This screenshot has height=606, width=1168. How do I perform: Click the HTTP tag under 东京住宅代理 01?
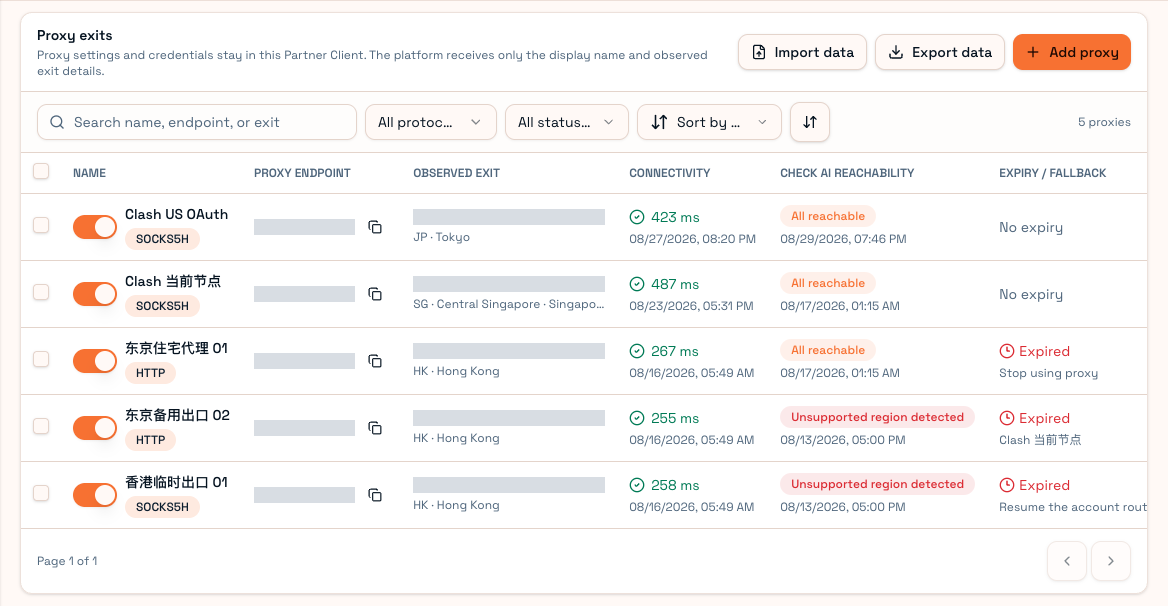pyautogui.click(x=150, y=373)
